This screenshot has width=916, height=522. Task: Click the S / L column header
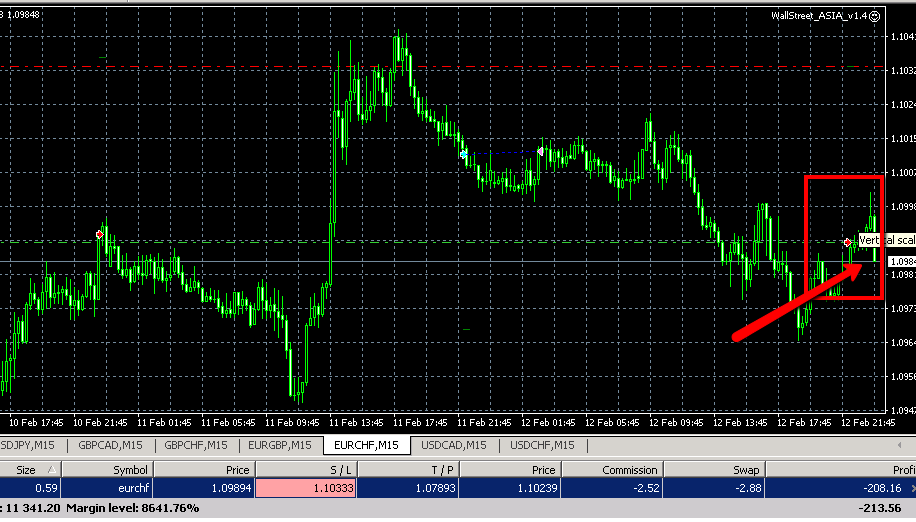(306, 469)
